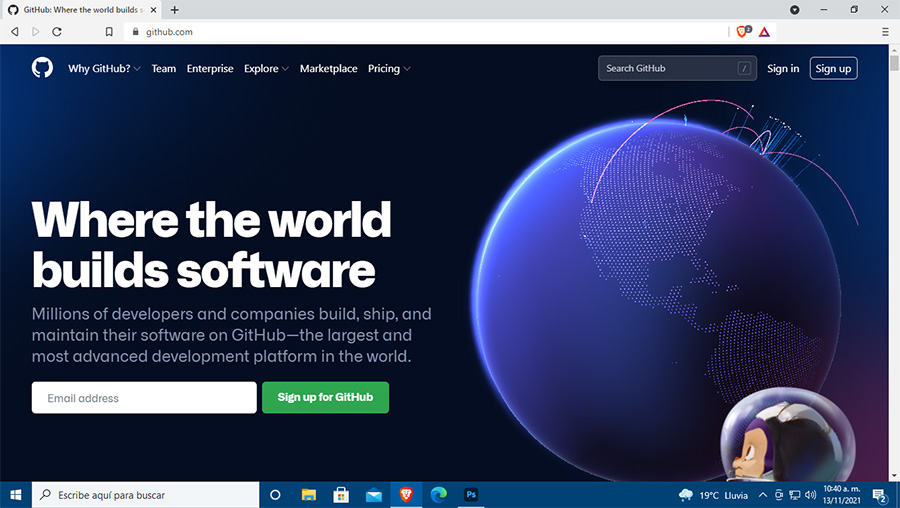Screen dimensions: 900x508
Task: Click the network icon in system tray
Action: [795, 495]
